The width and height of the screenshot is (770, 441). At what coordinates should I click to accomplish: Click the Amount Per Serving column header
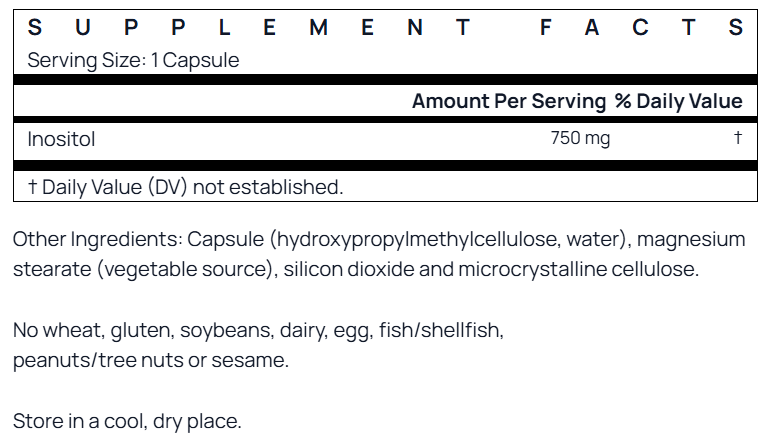click(509, 101)
